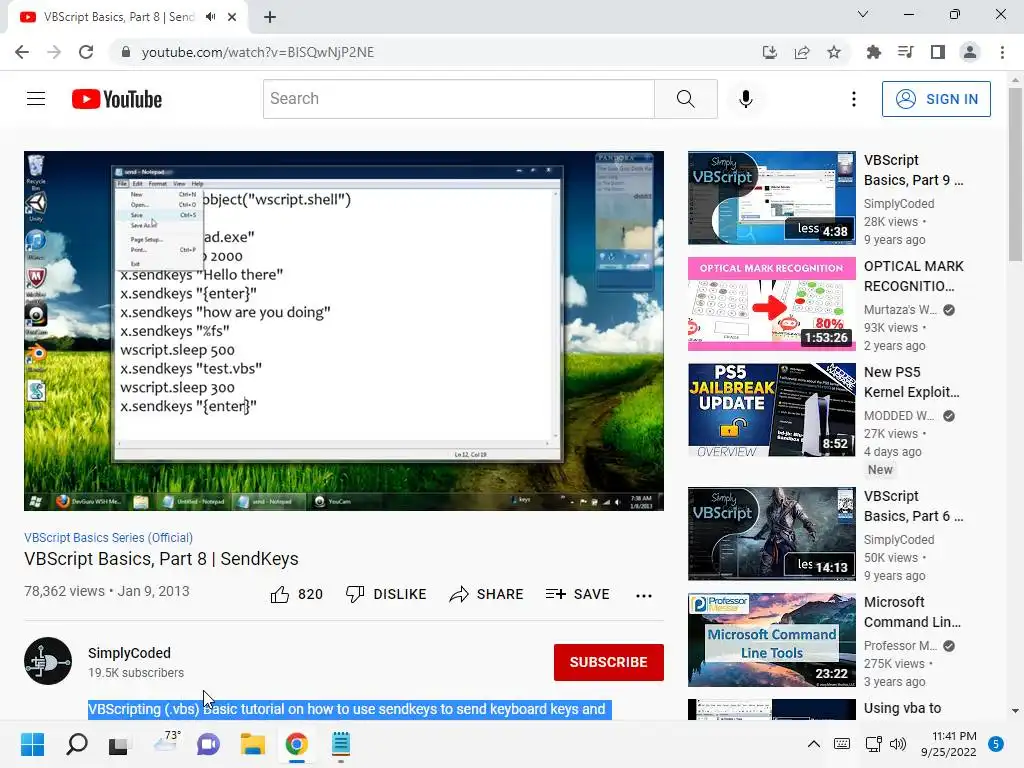SAVE the video to a playlist
The image size is (1024, 768).
[577, 594]
